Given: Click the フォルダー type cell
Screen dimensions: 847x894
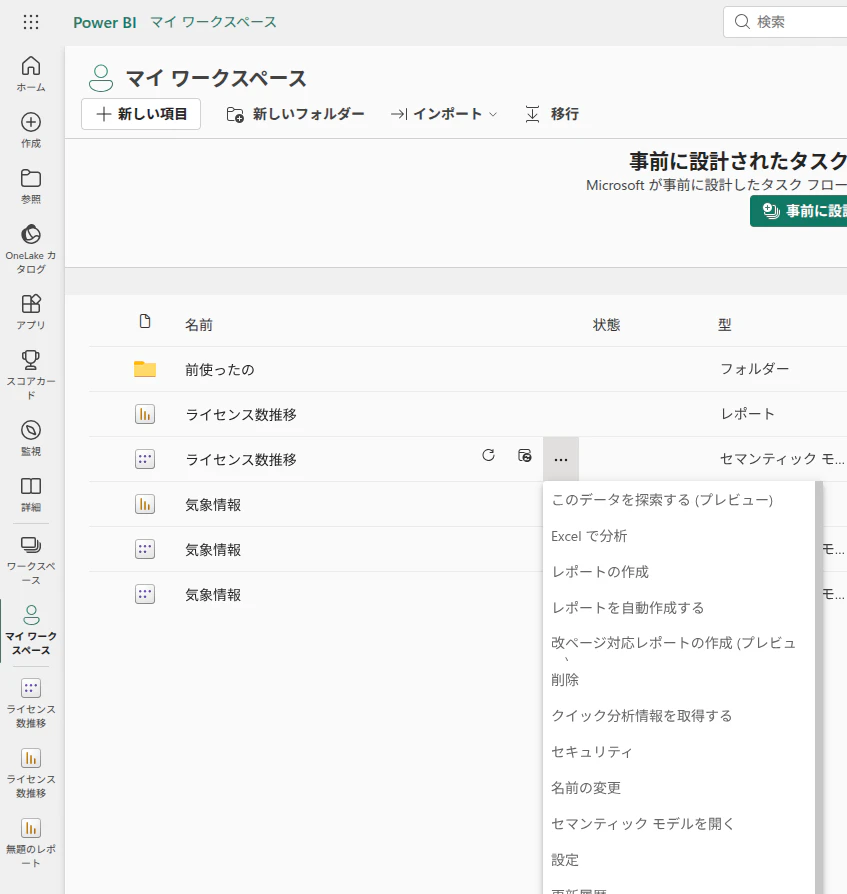Looking at the screenshot, I should click(755, 369).
